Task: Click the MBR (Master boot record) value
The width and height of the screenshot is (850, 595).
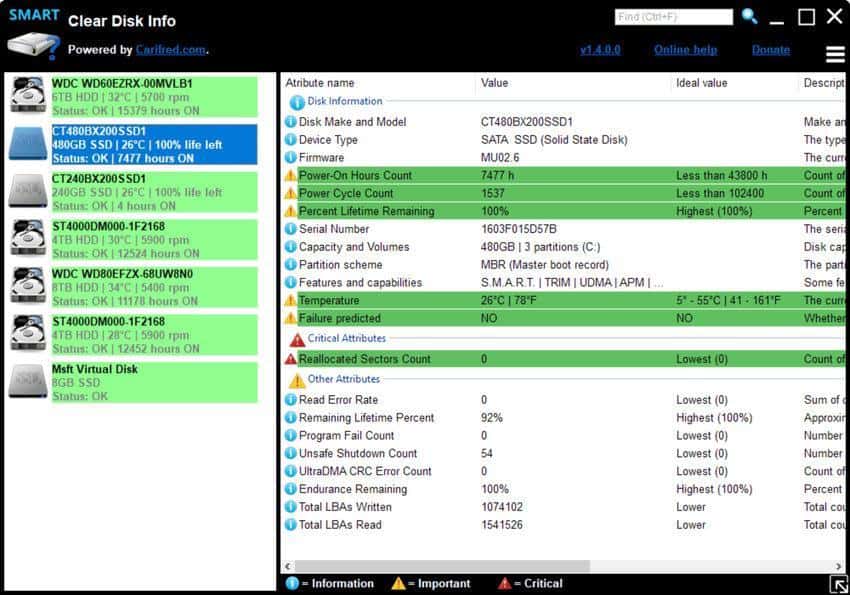Action: click(x=544, y=264)
